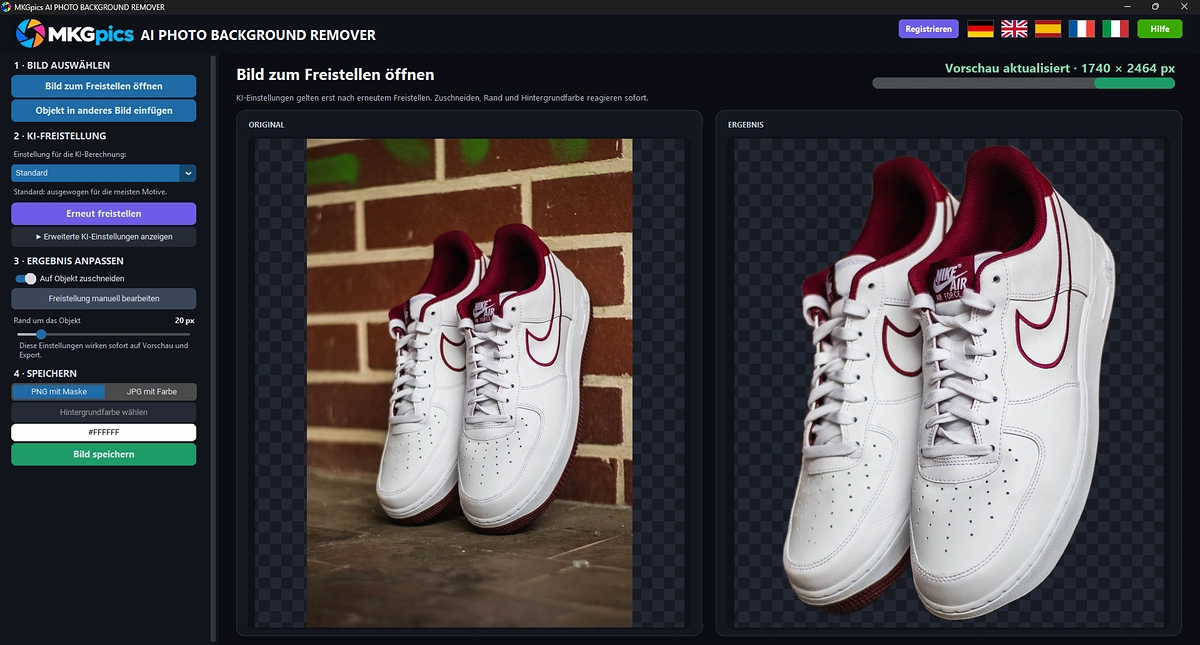The image size is (1200, 645).
Task: Click the white #FFFFFF color field
Action: [104, 433]
